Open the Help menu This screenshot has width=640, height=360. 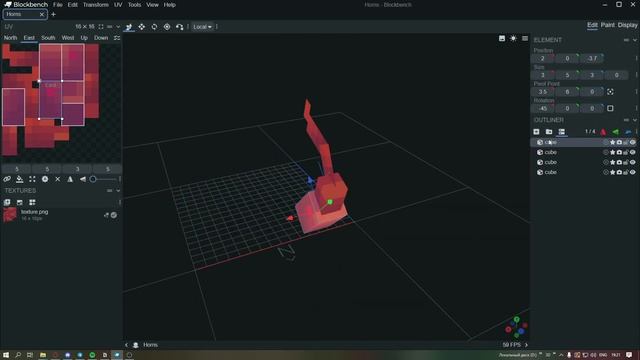click(x=170, y=5)
